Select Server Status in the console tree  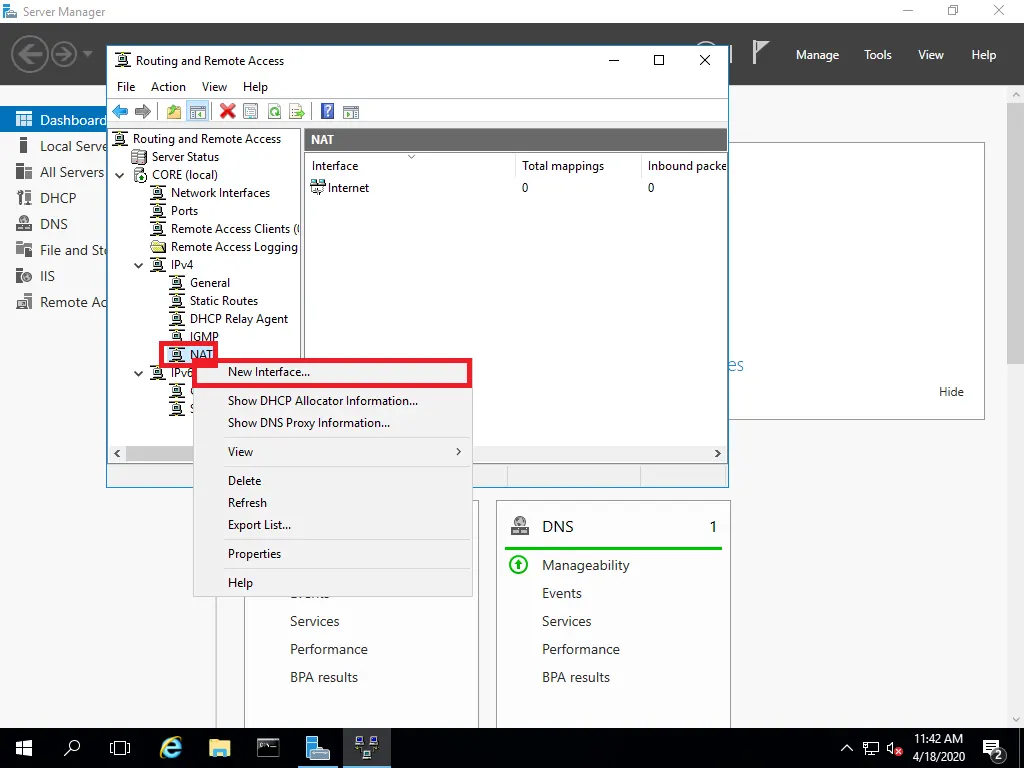[x=185, y=157]
